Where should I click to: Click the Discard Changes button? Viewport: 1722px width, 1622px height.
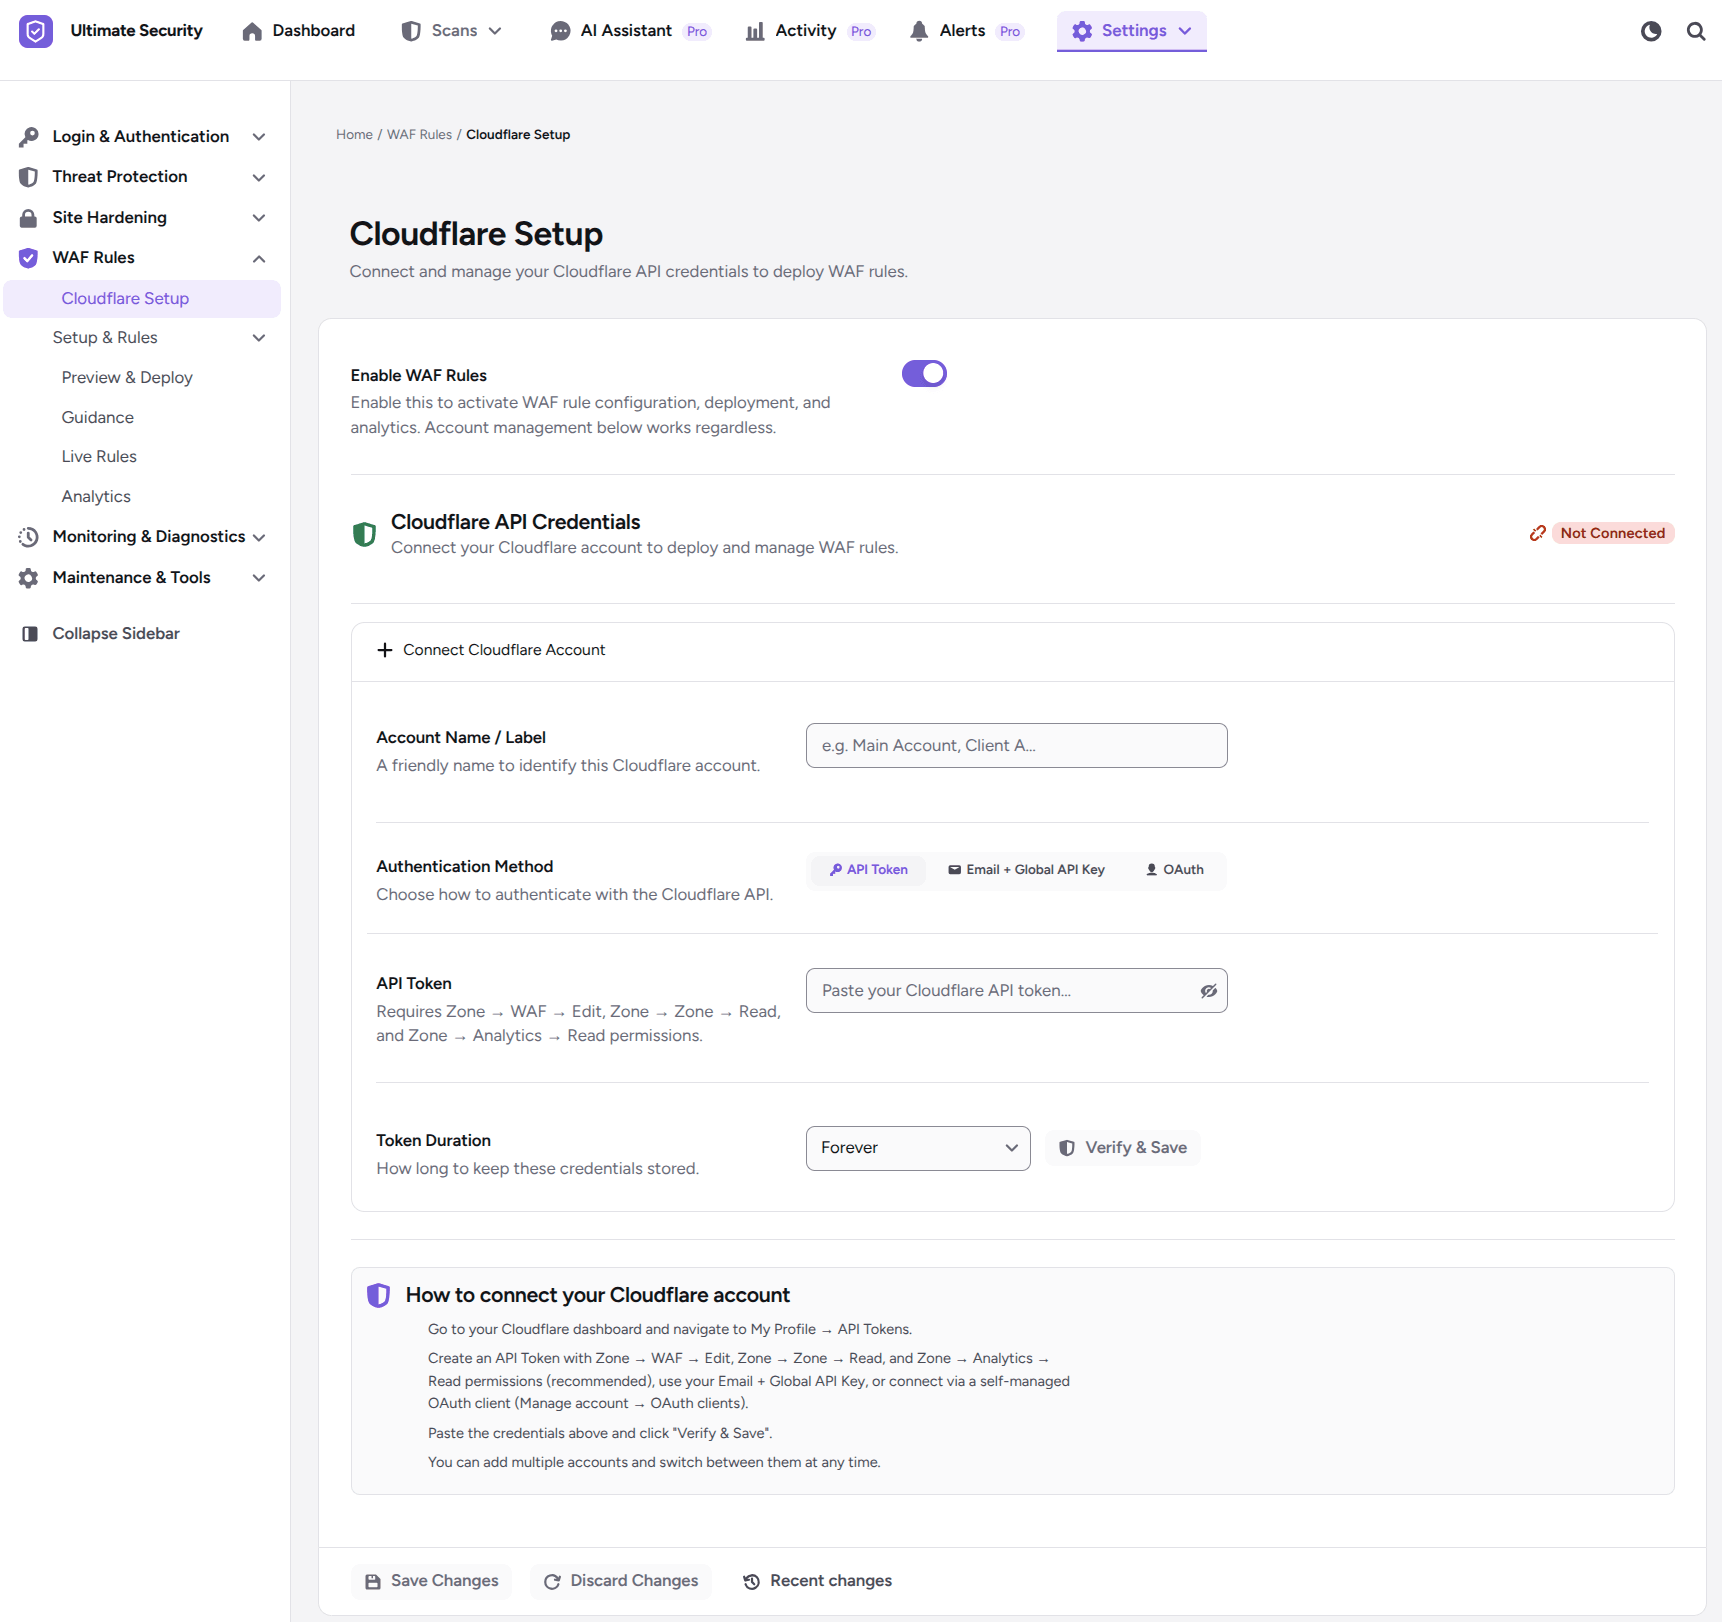click(x=621, y=1581)
